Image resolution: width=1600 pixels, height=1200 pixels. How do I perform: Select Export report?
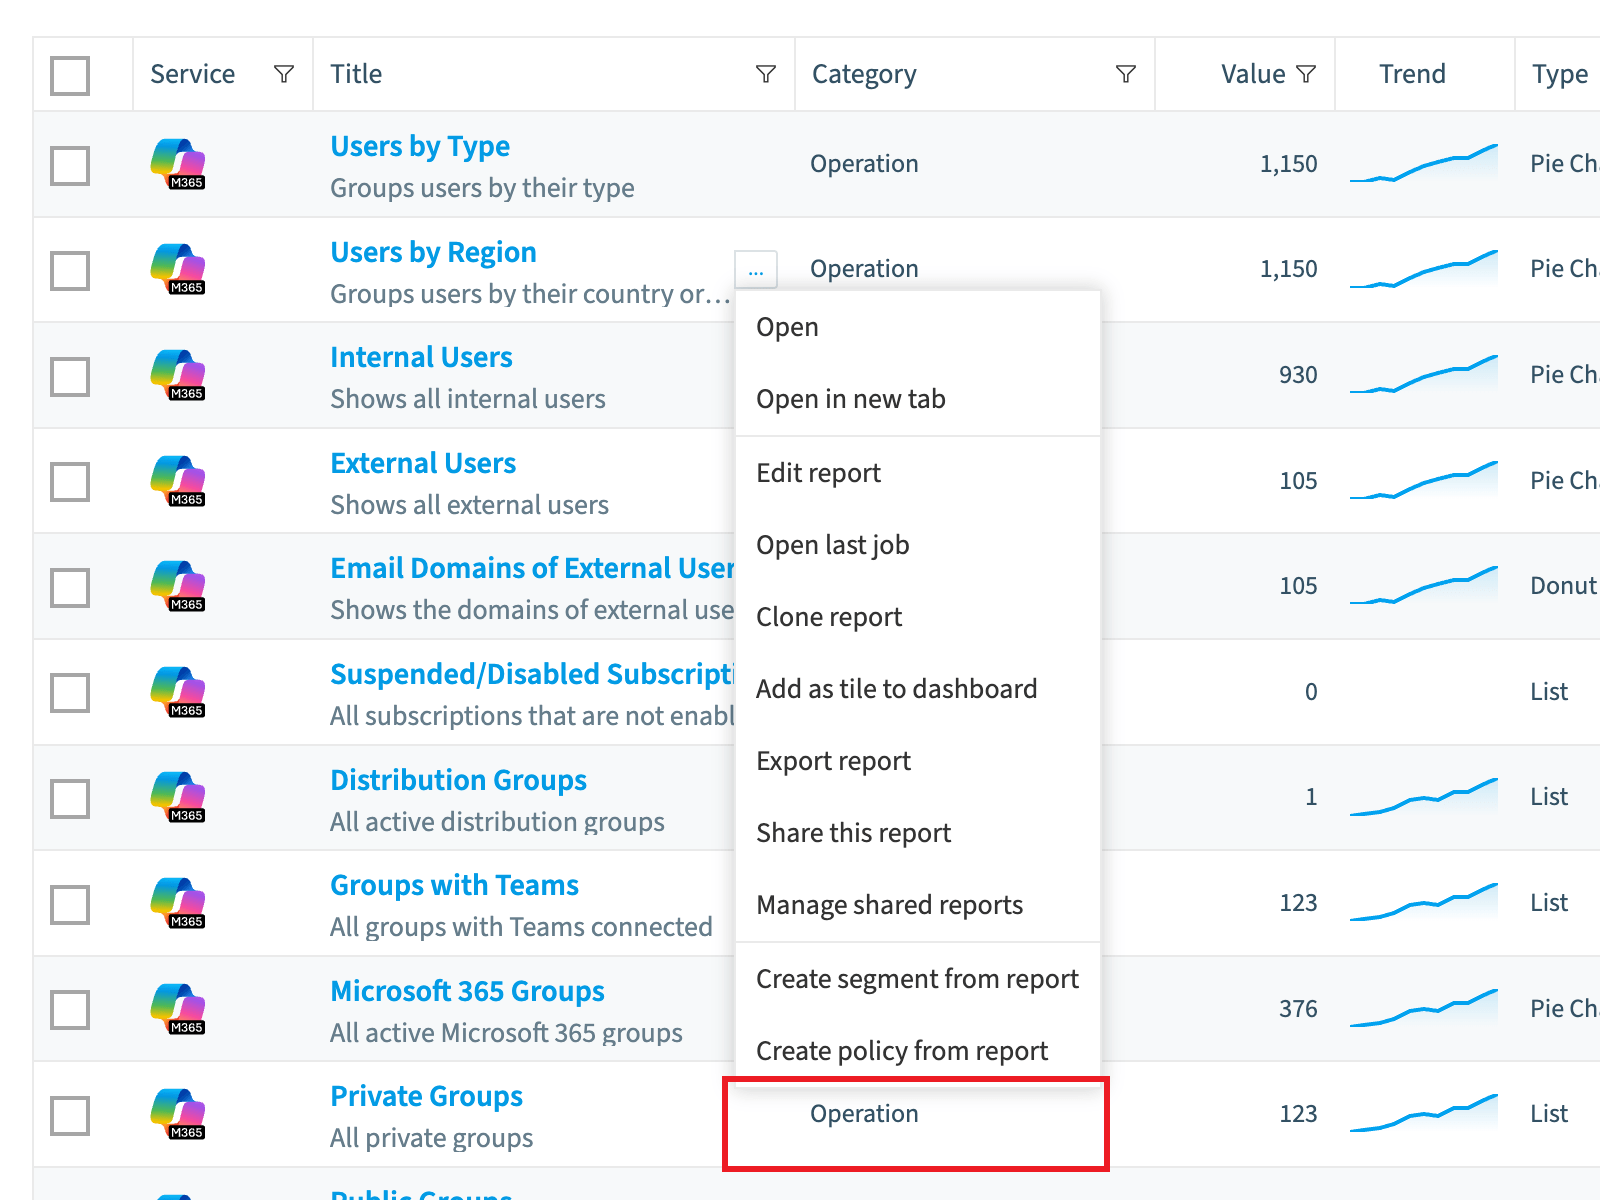pyautogui.click(x=918, y=761)
